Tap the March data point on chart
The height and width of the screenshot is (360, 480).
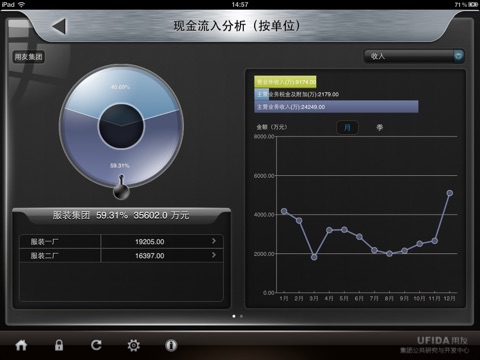pyautogui.click(x=314, y=257)
